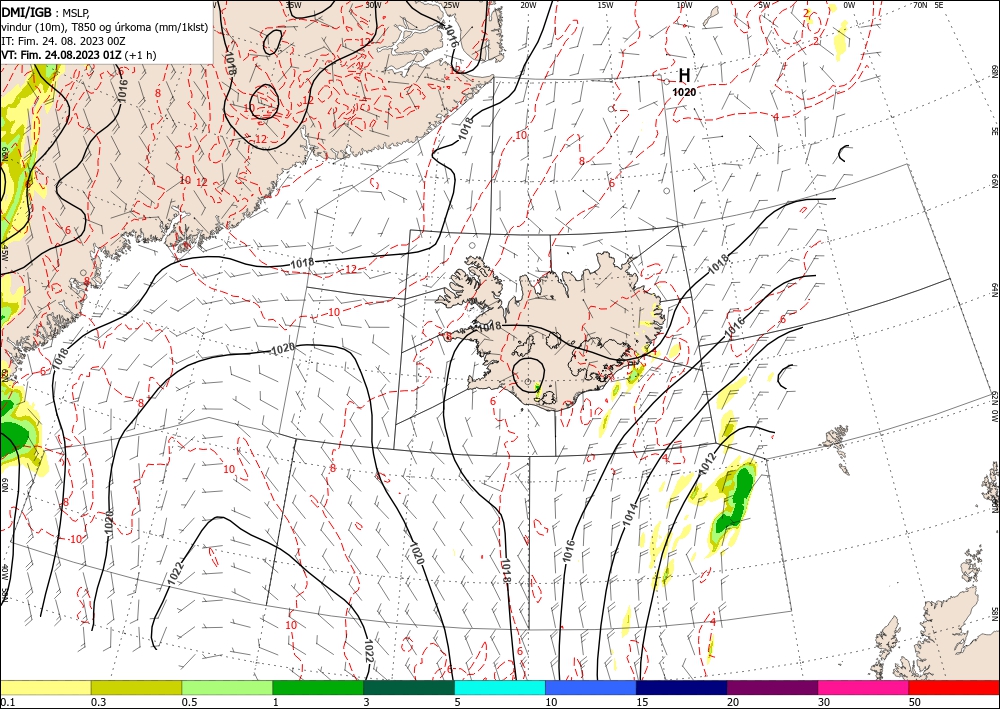Click the yellow 0.1–0.3 mm legend swatch

45,687
